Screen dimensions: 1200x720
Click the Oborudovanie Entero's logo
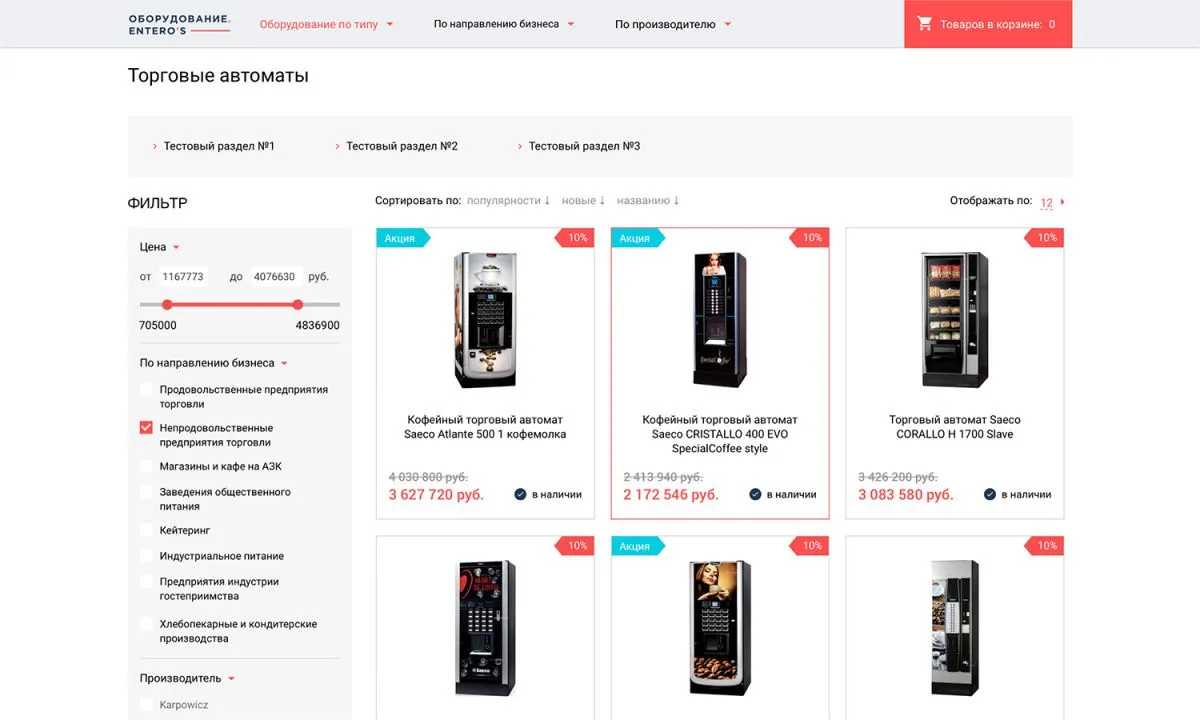[x=179, y=25]
